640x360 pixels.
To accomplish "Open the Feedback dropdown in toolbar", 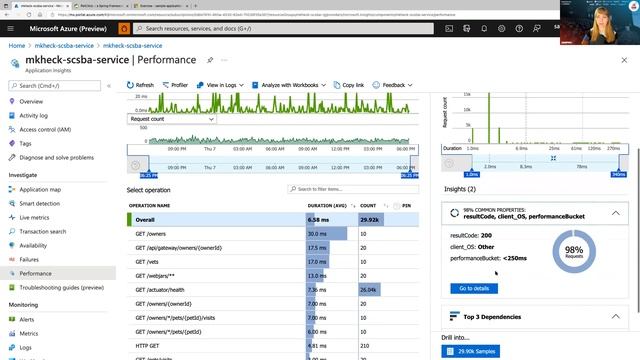I will click(392, 85).
